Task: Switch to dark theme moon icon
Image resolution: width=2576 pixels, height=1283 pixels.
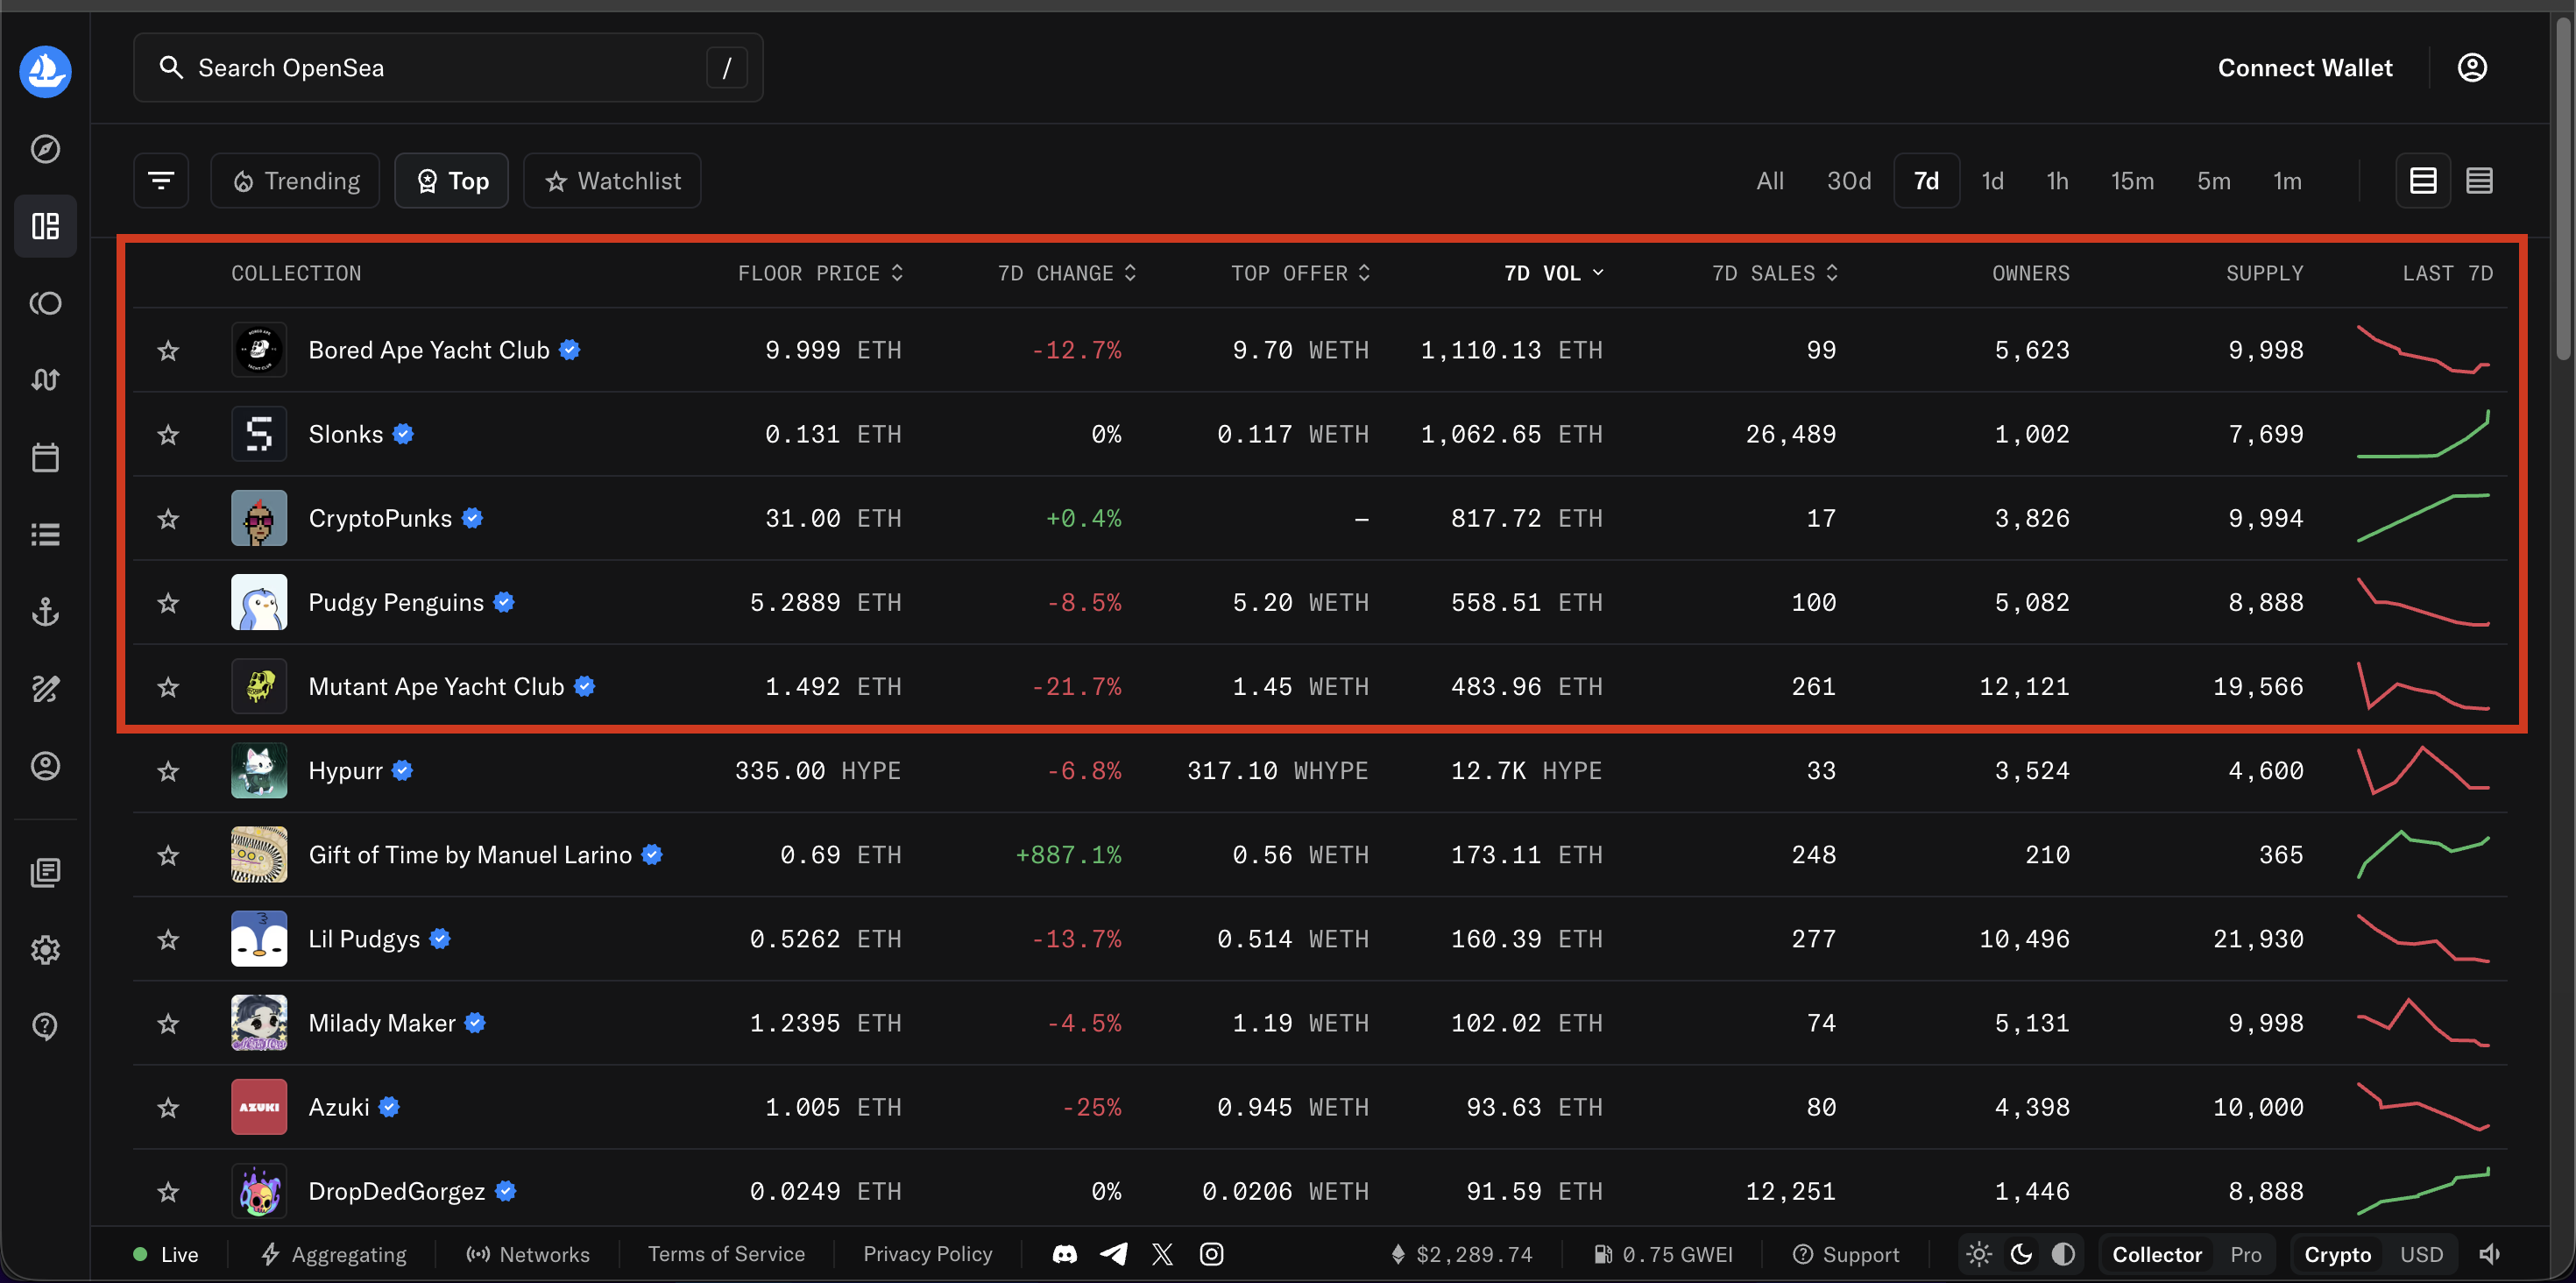Action: pyautogui.click(x=2021, y=1254)
